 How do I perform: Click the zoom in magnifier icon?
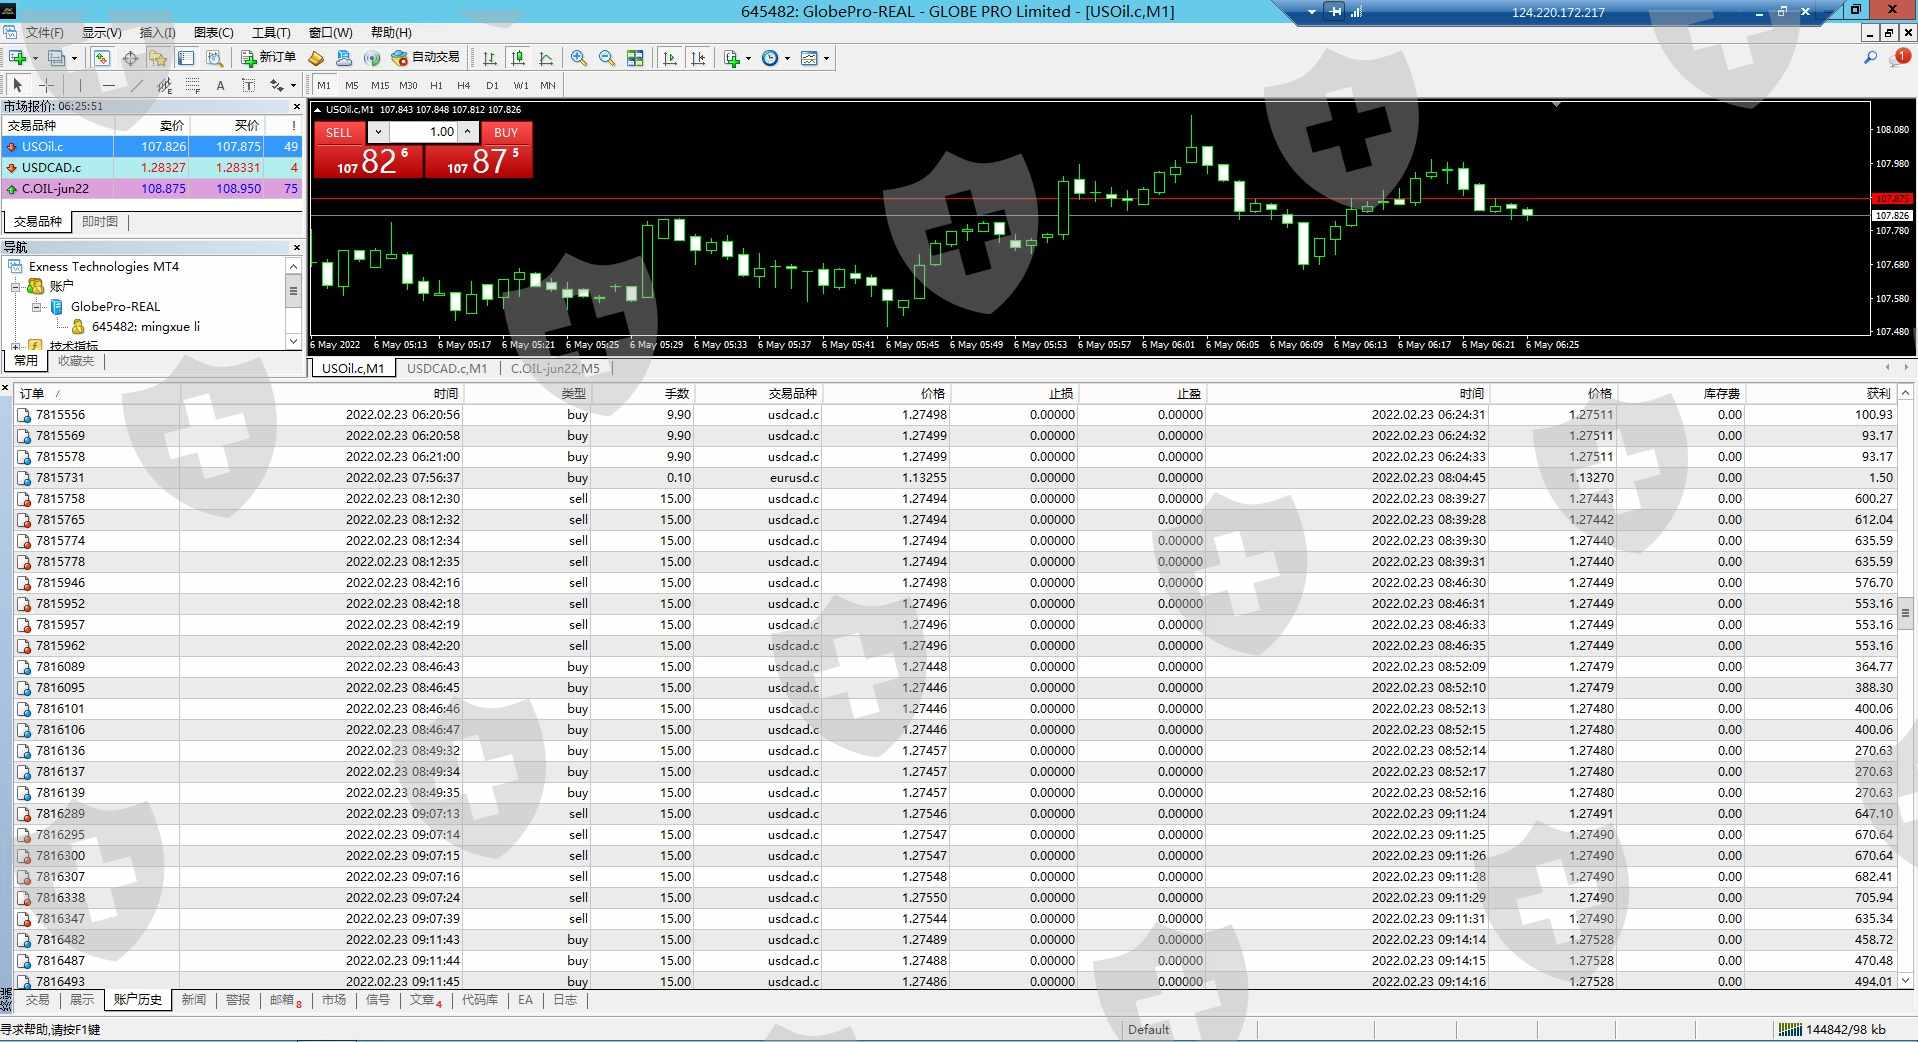click(578, 58)
